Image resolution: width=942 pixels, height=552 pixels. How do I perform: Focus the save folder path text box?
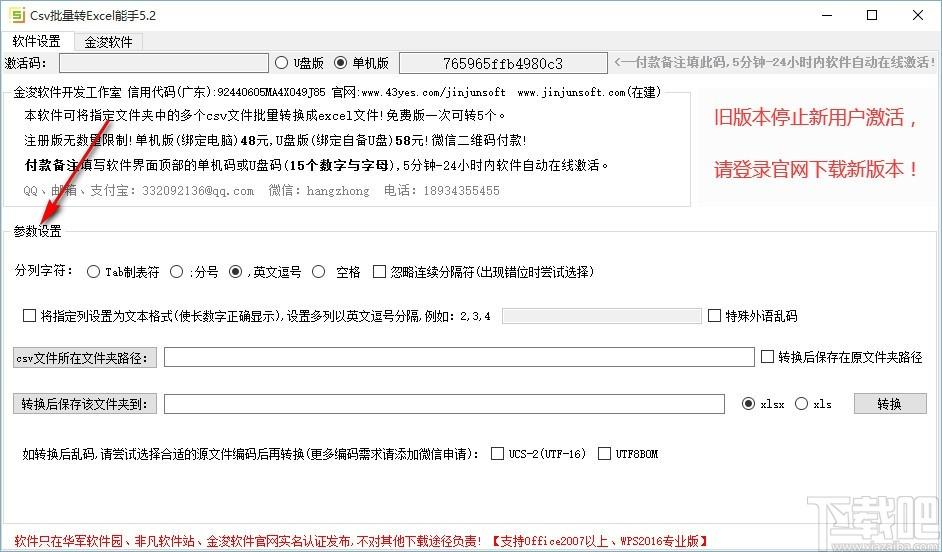click(444, 404)
